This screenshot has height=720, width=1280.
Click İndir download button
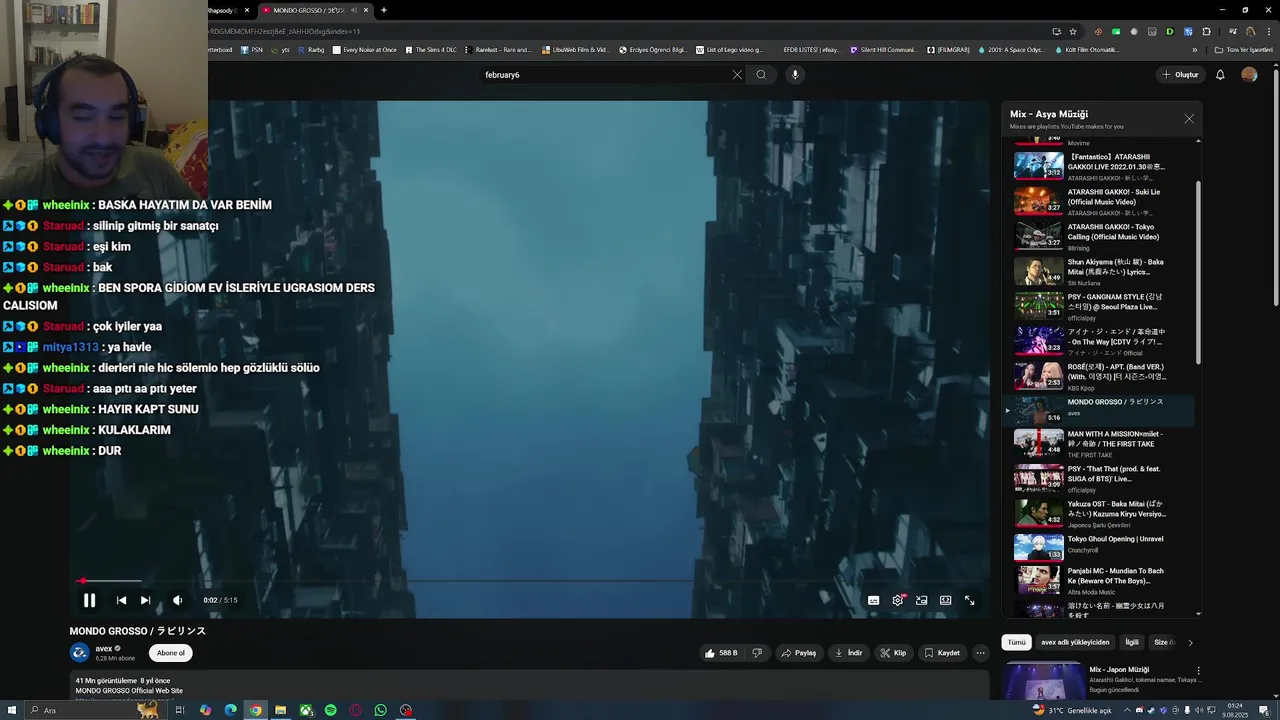click(848, 653)
